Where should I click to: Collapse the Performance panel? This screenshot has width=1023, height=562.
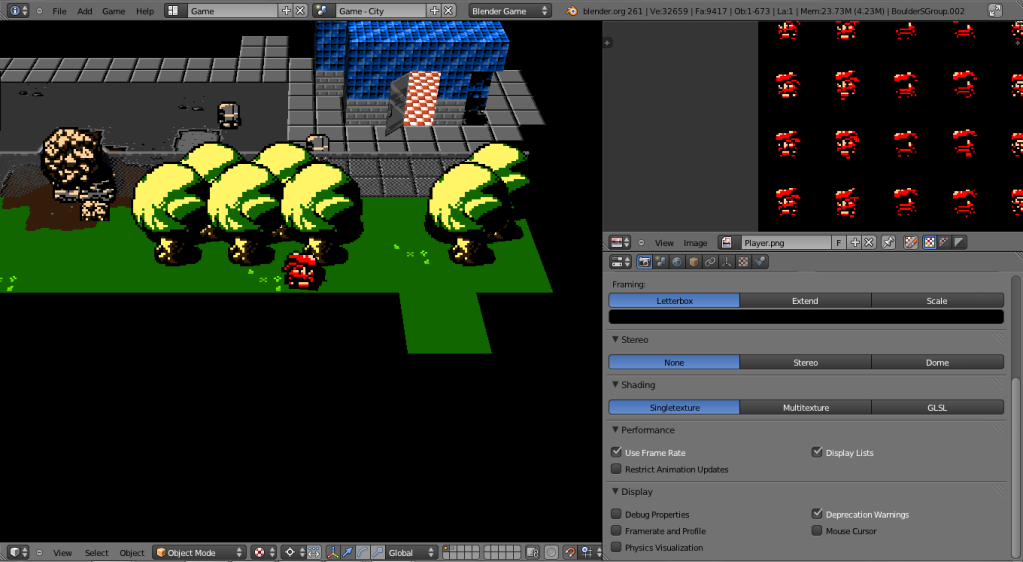coord(615,429)
